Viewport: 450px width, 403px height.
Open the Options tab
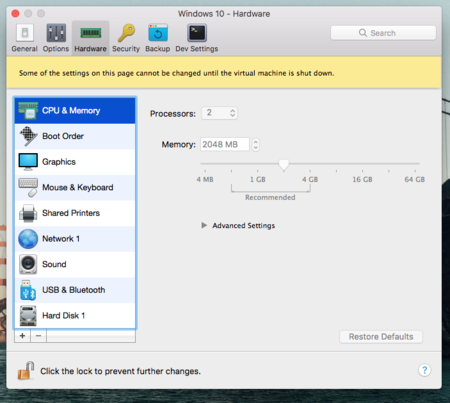(x=56, y=38)
